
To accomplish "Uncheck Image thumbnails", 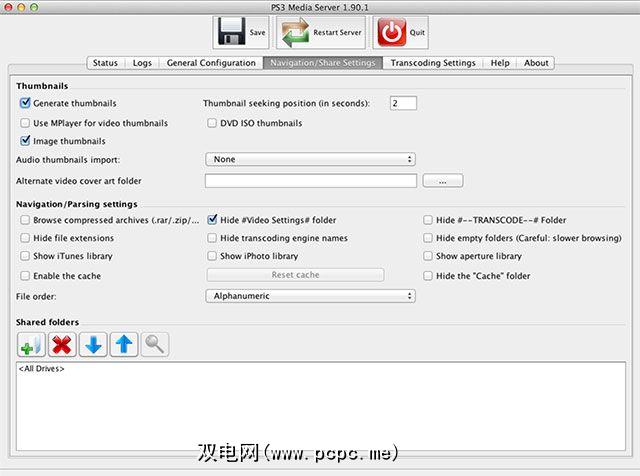I will click(x=25, y=141).
